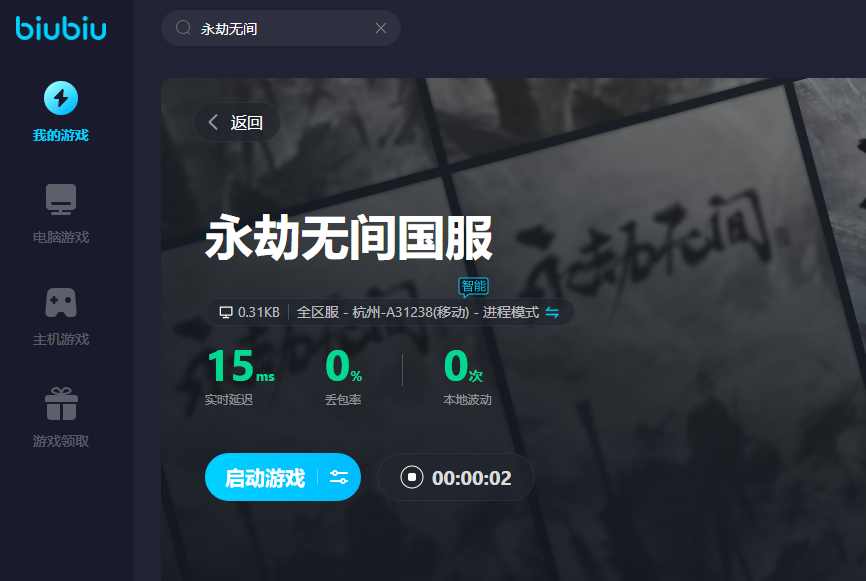Open My Games via lightning bolt icon
Image resolution: width=866 pixels, height=581 pixels.
tap(61, 98)
